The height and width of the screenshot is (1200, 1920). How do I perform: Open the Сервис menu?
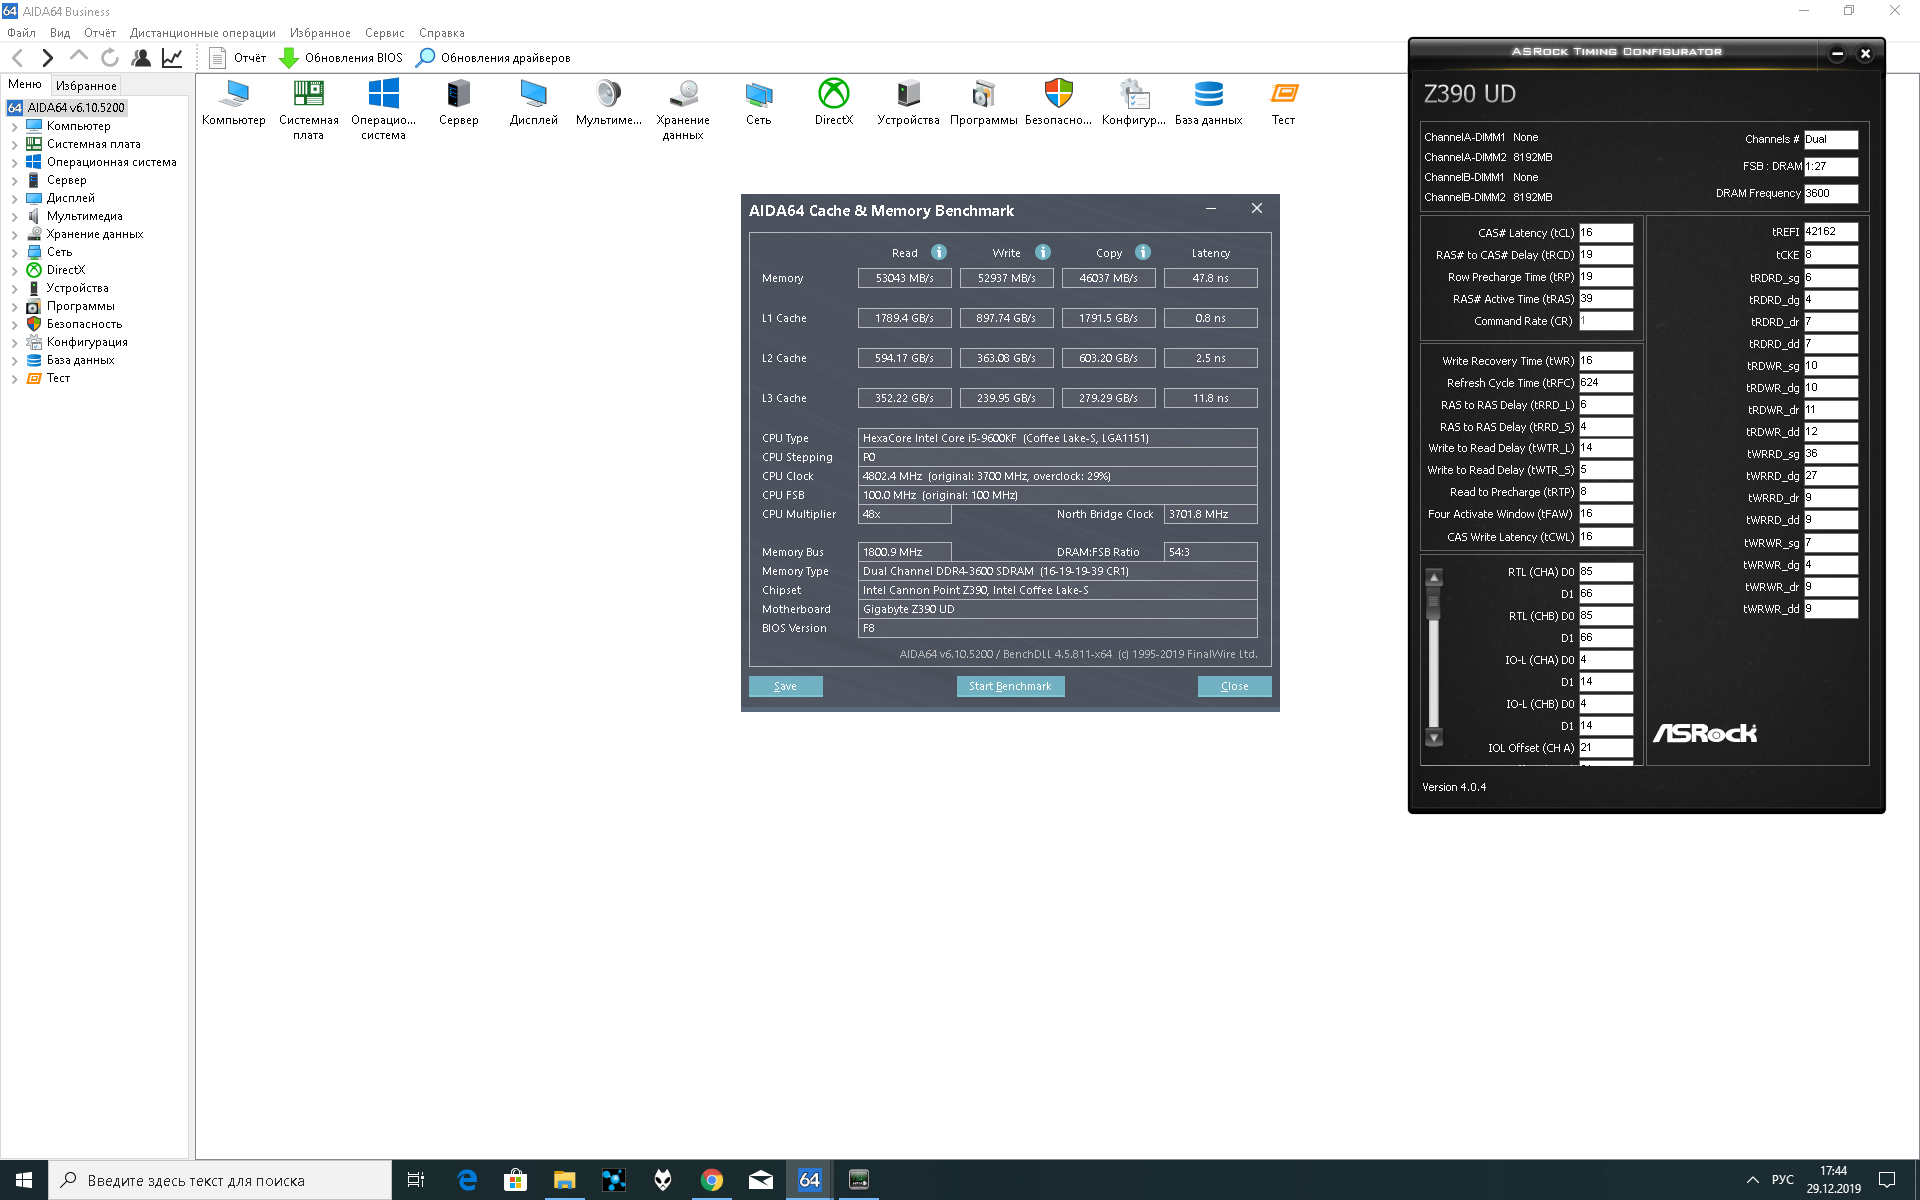pyautogui.click(x=384, y=33)
